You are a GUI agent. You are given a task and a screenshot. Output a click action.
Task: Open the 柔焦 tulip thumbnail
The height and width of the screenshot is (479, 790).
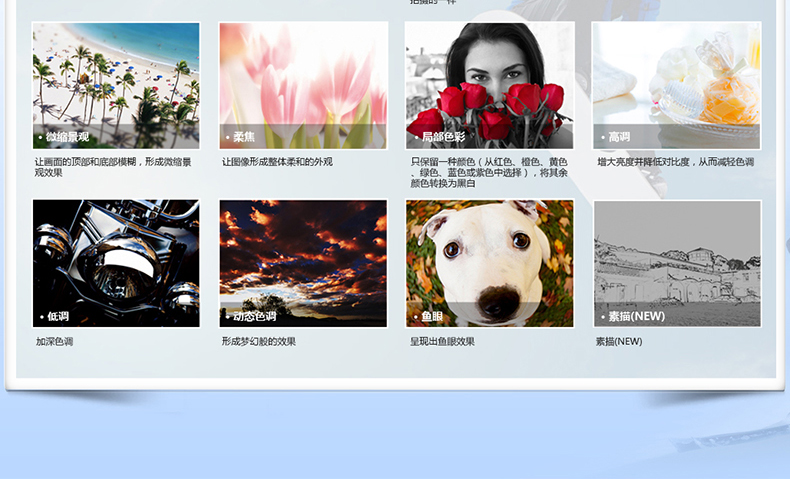point(303,86)
